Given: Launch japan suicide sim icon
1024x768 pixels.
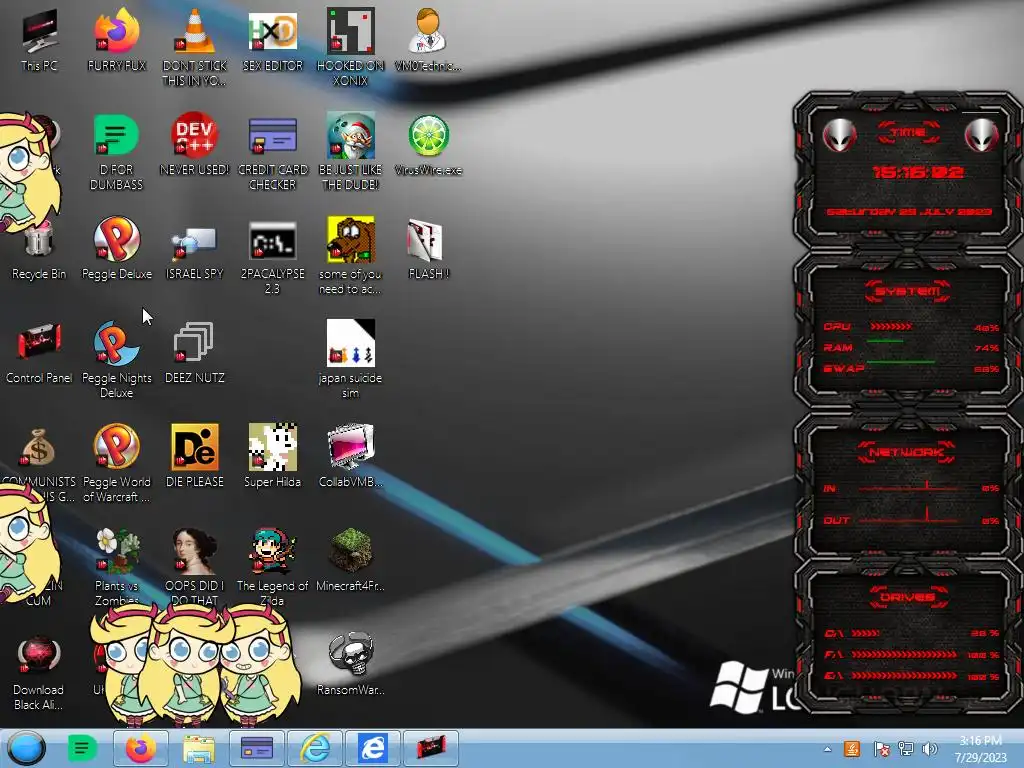Looking at the screenshot, I should [350, 359].
